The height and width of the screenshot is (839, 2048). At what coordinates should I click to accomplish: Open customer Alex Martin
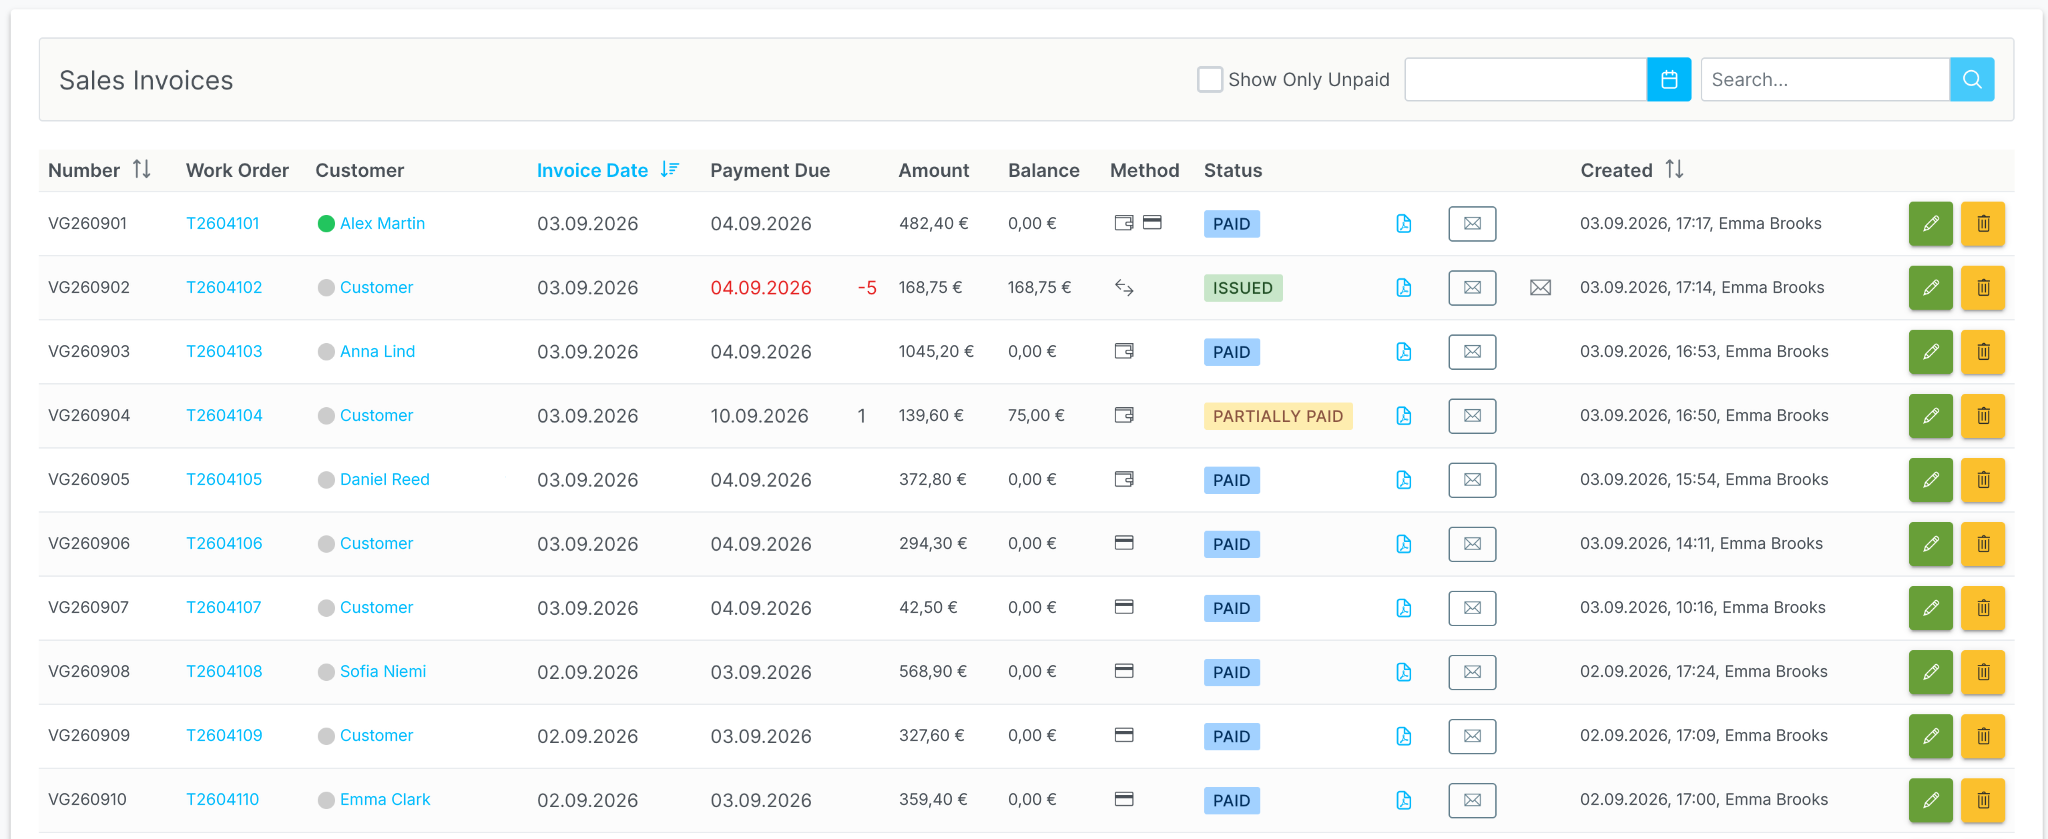click(382, 223)
